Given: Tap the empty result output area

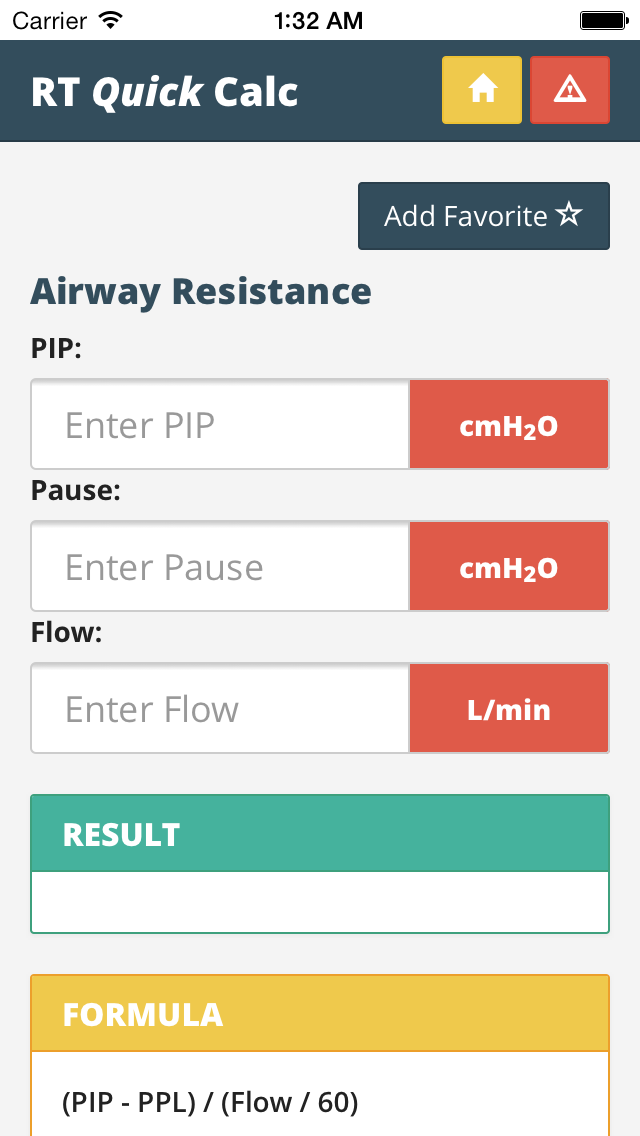Looking at the screenshot, I should point(320,902).
